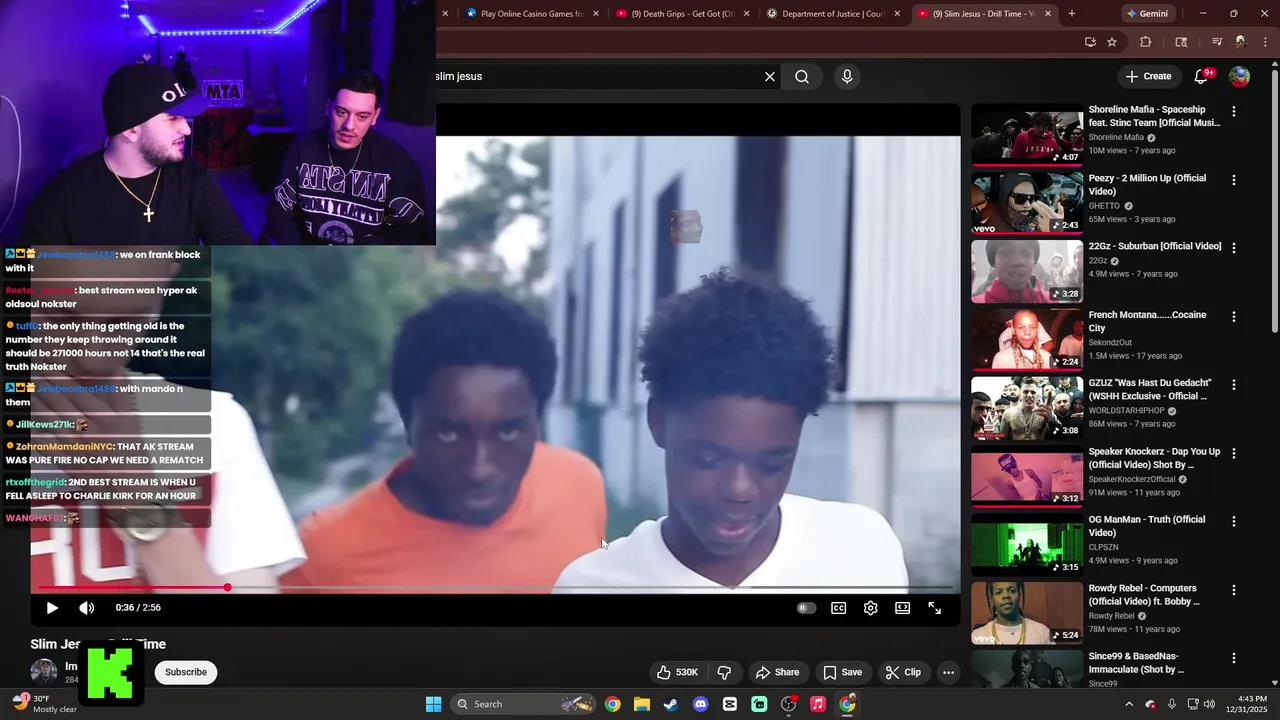Open French Montana Cocaine City video title

(1147, 321)
